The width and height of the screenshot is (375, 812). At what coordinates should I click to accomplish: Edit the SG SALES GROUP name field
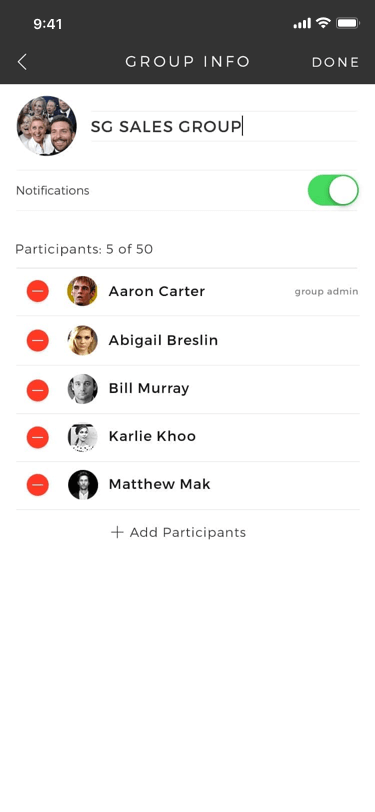click(224, 126)
